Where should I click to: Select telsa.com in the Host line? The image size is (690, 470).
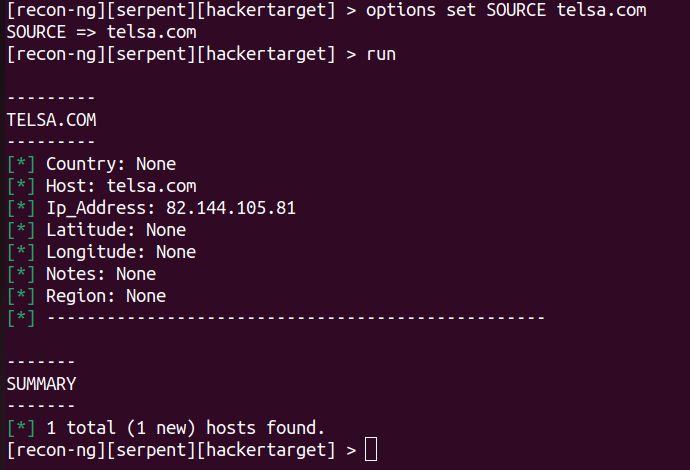(x=151, y=186)
